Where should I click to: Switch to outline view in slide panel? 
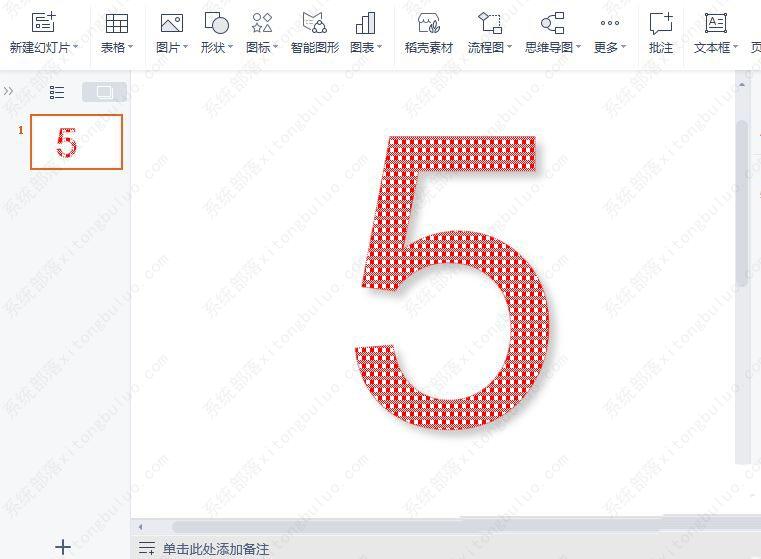click(x=57, y=92)
